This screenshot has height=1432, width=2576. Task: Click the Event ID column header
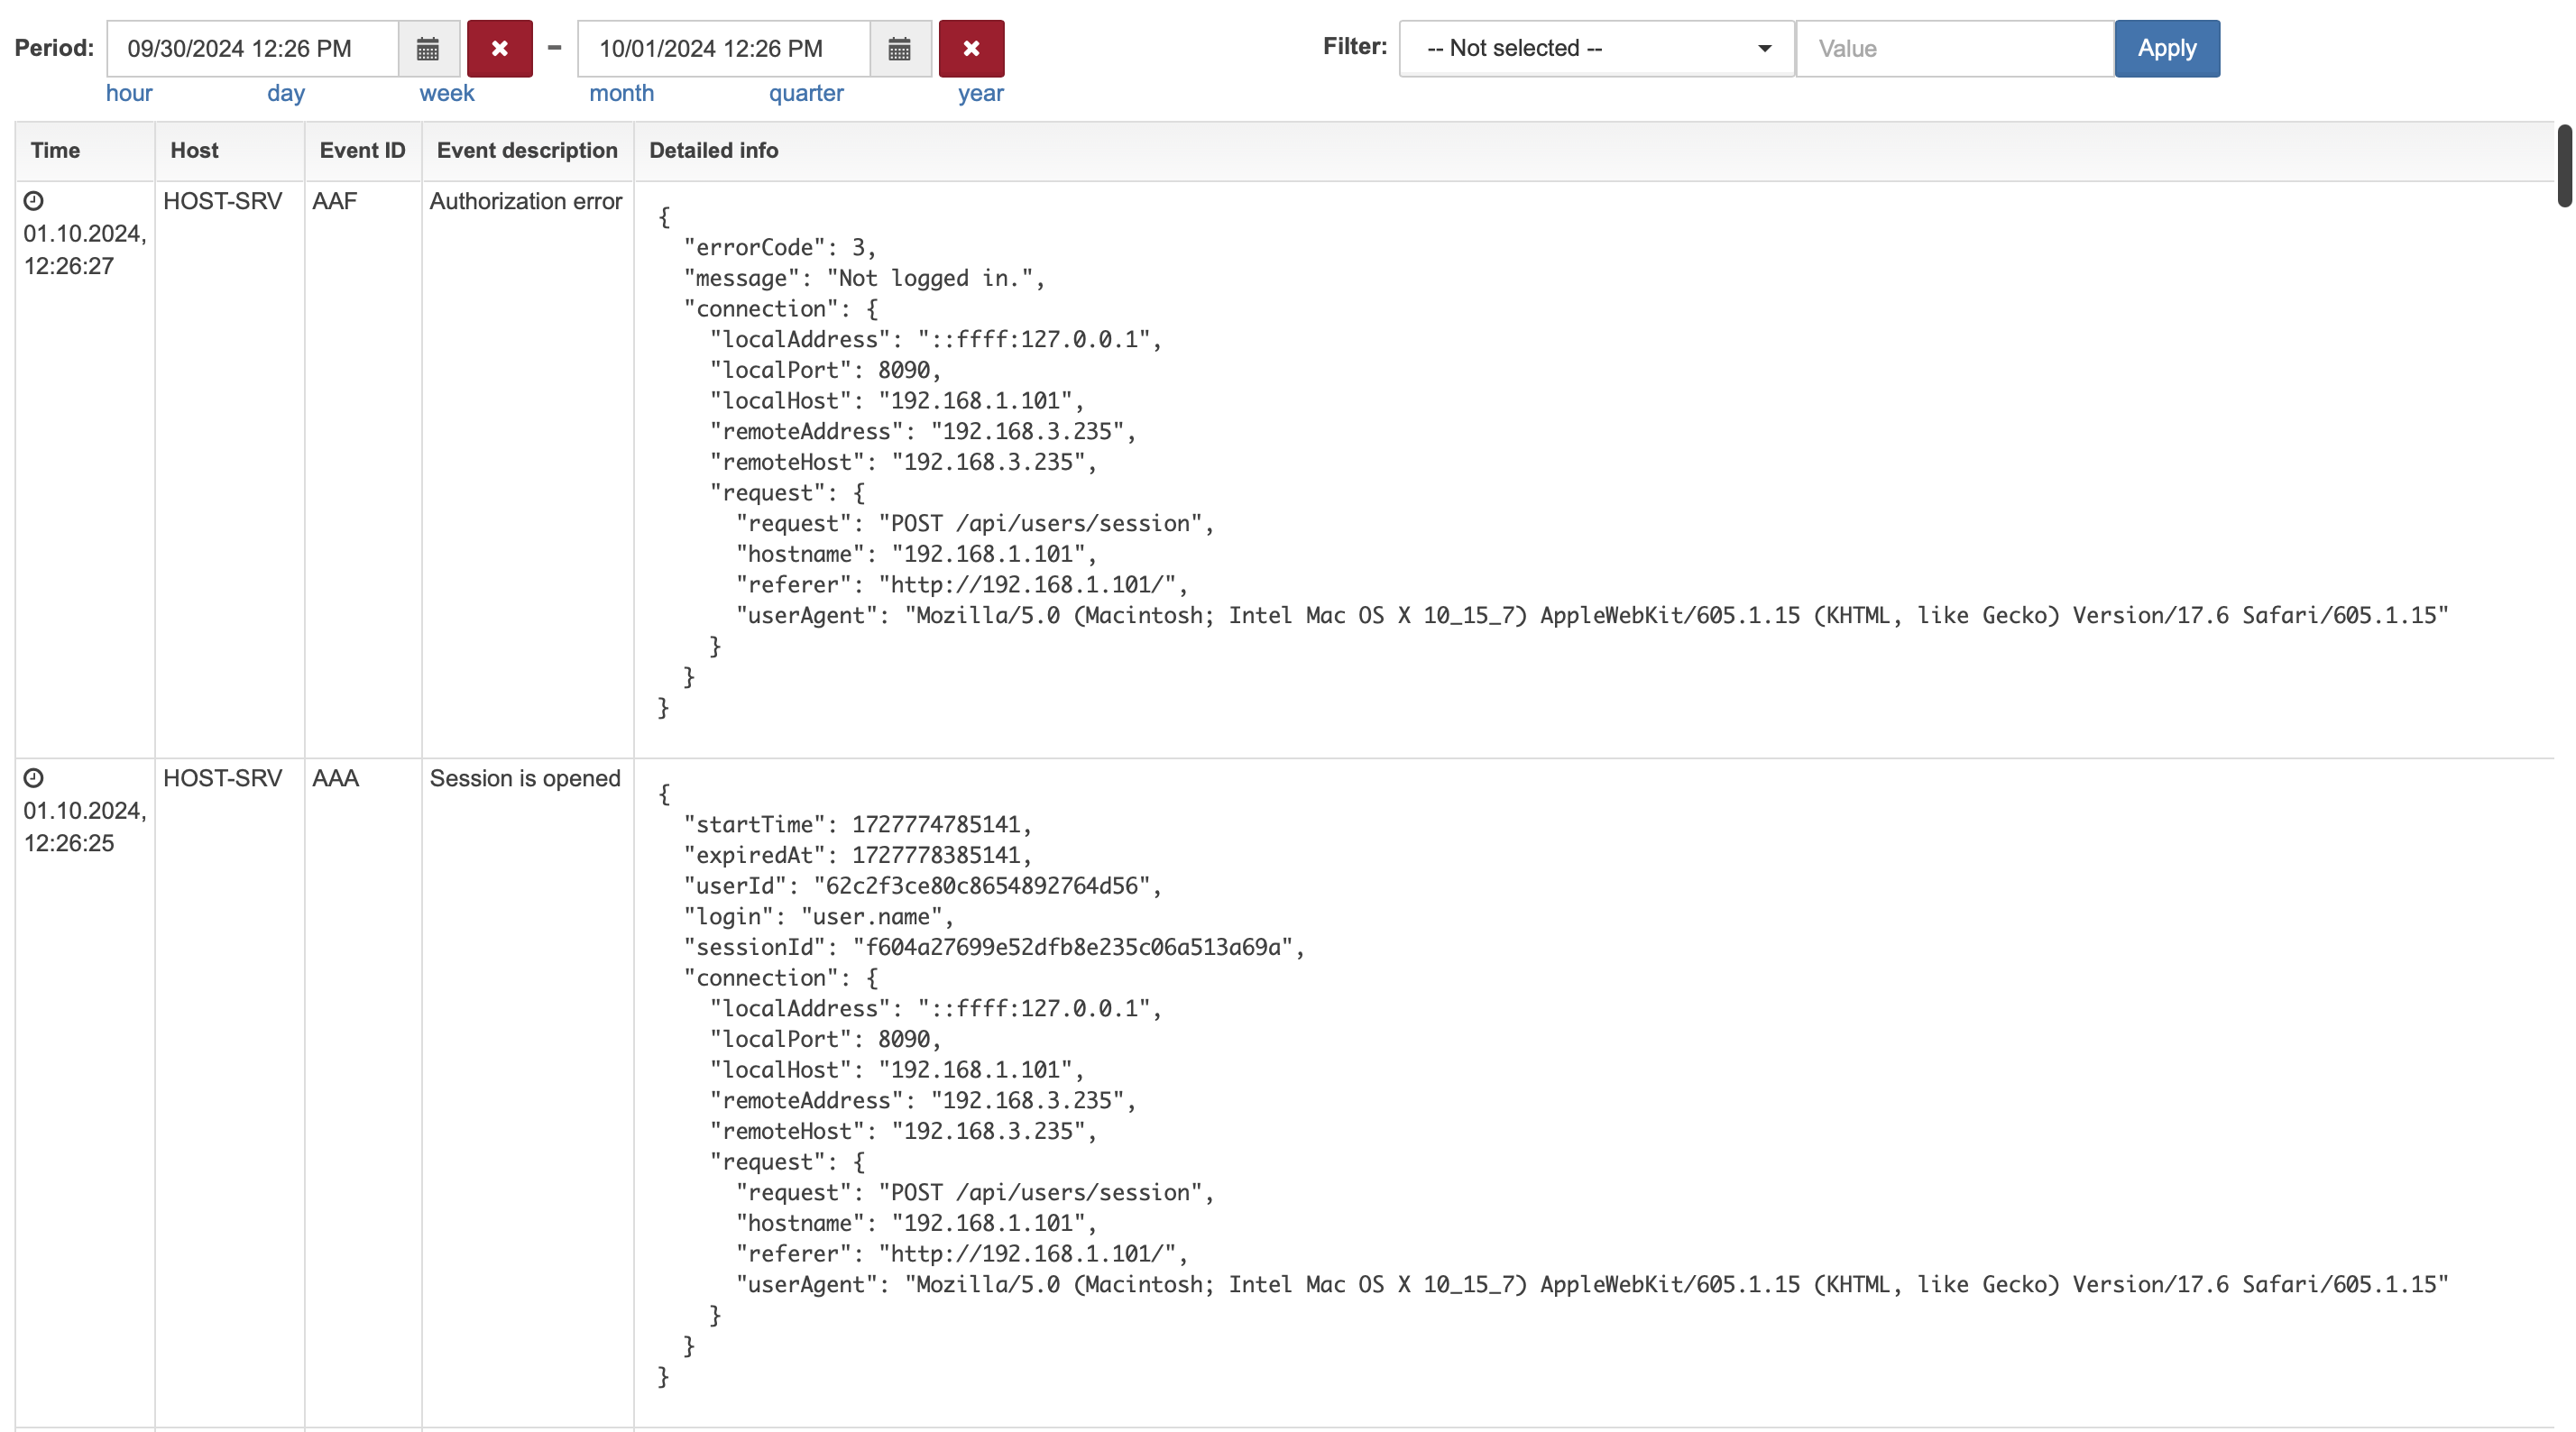click(x=362, y=150)
